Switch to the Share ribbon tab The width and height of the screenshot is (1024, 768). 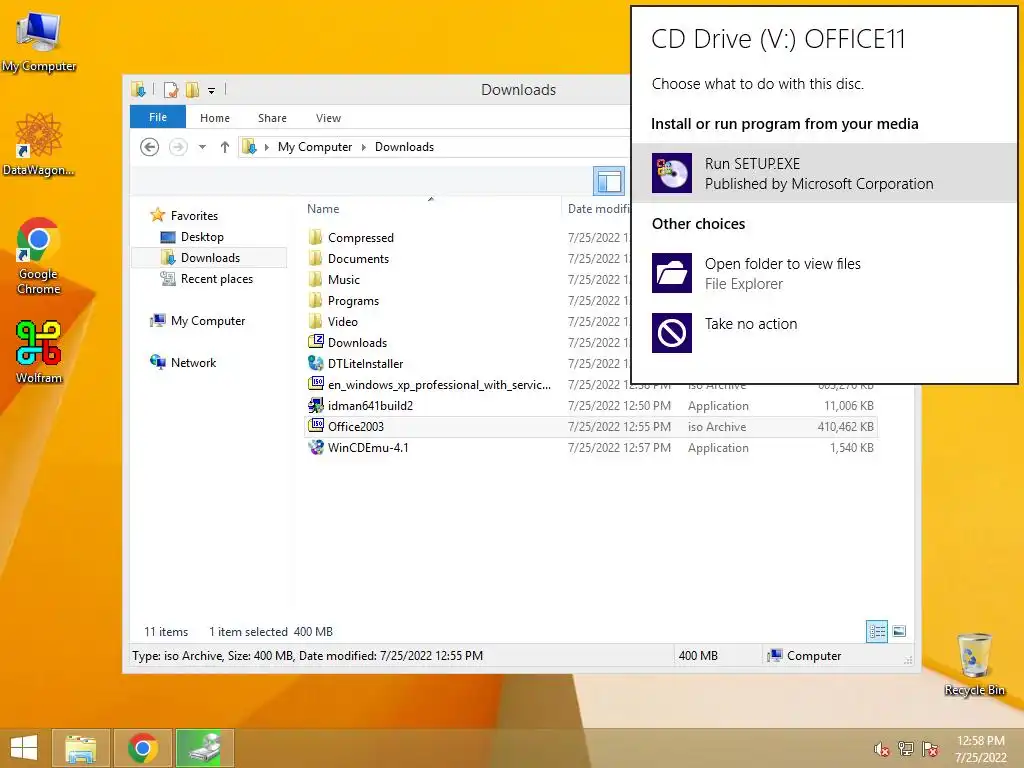(272, 118)
